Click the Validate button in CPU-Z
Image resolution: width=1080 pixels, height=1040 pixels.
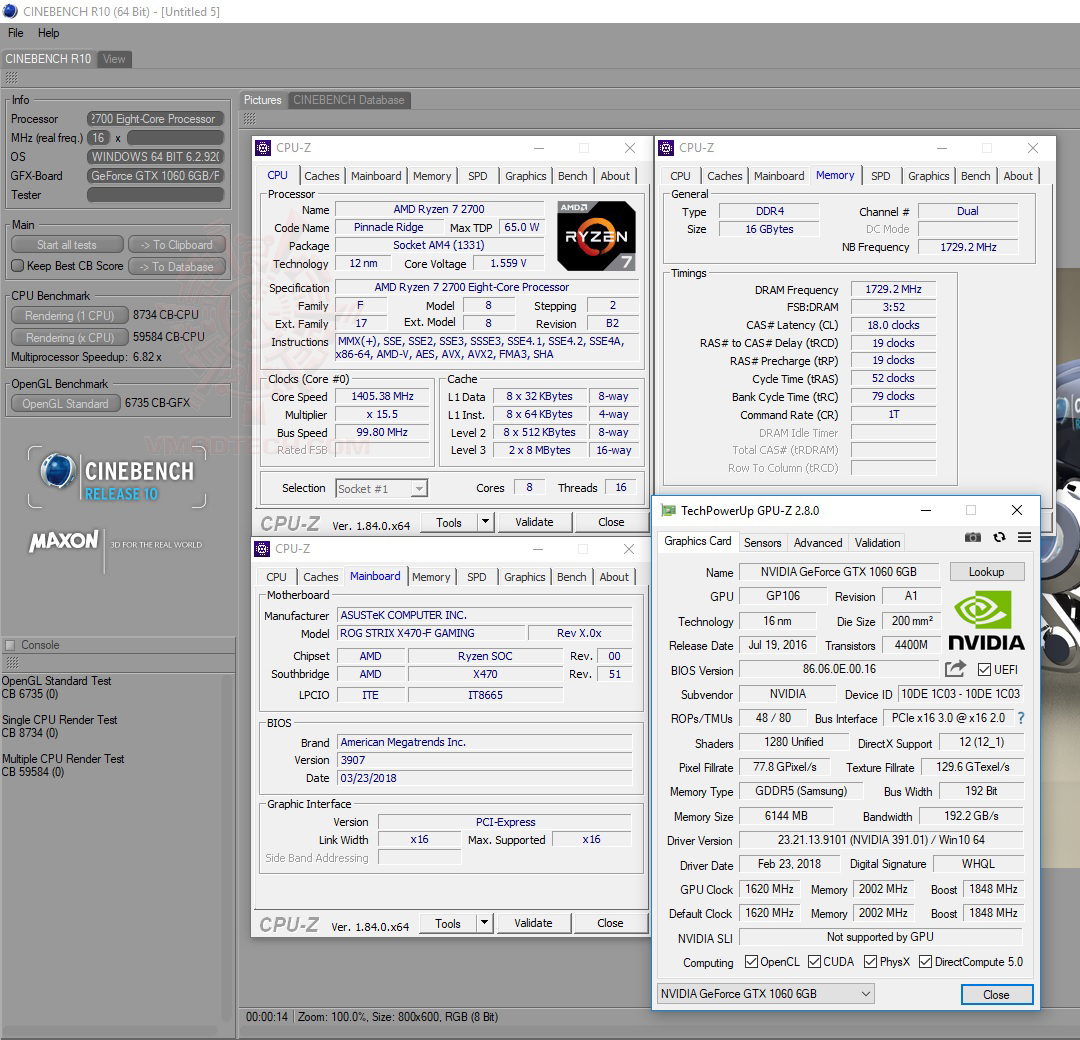[535, 521]
